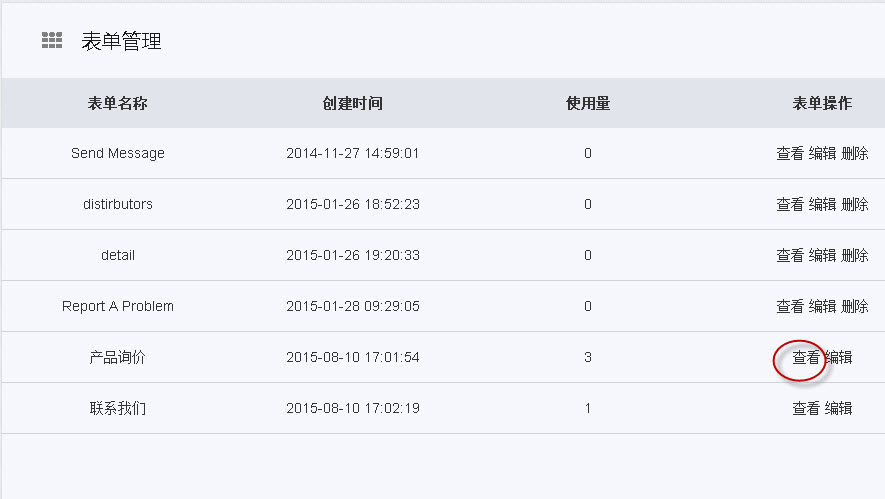Click the 使用量 column header
The width and height of the screenshot is (885, 499).
[x=588, y=104]
